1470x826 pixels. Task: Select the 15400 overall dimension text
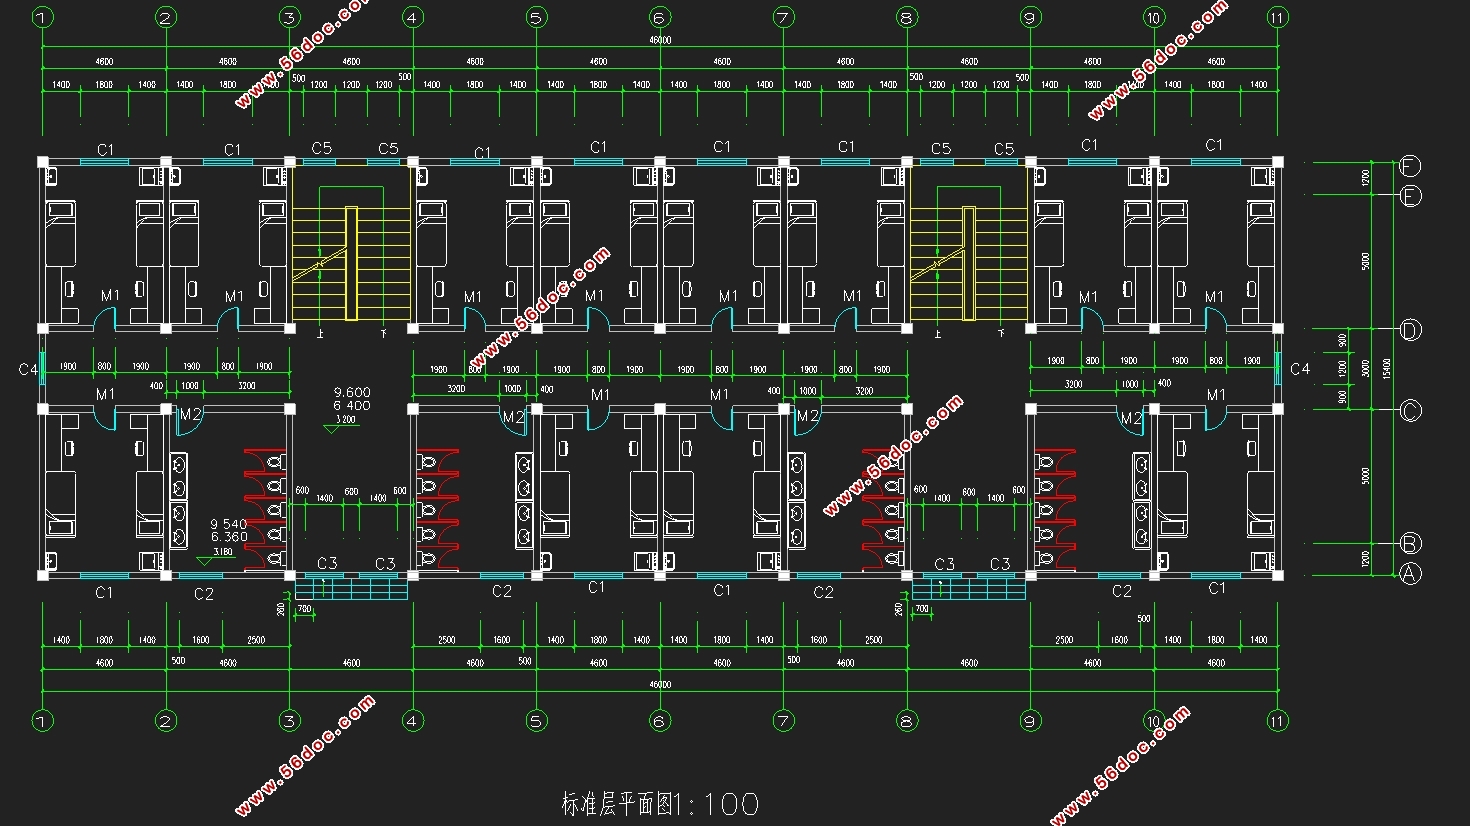coord(1386,368)
